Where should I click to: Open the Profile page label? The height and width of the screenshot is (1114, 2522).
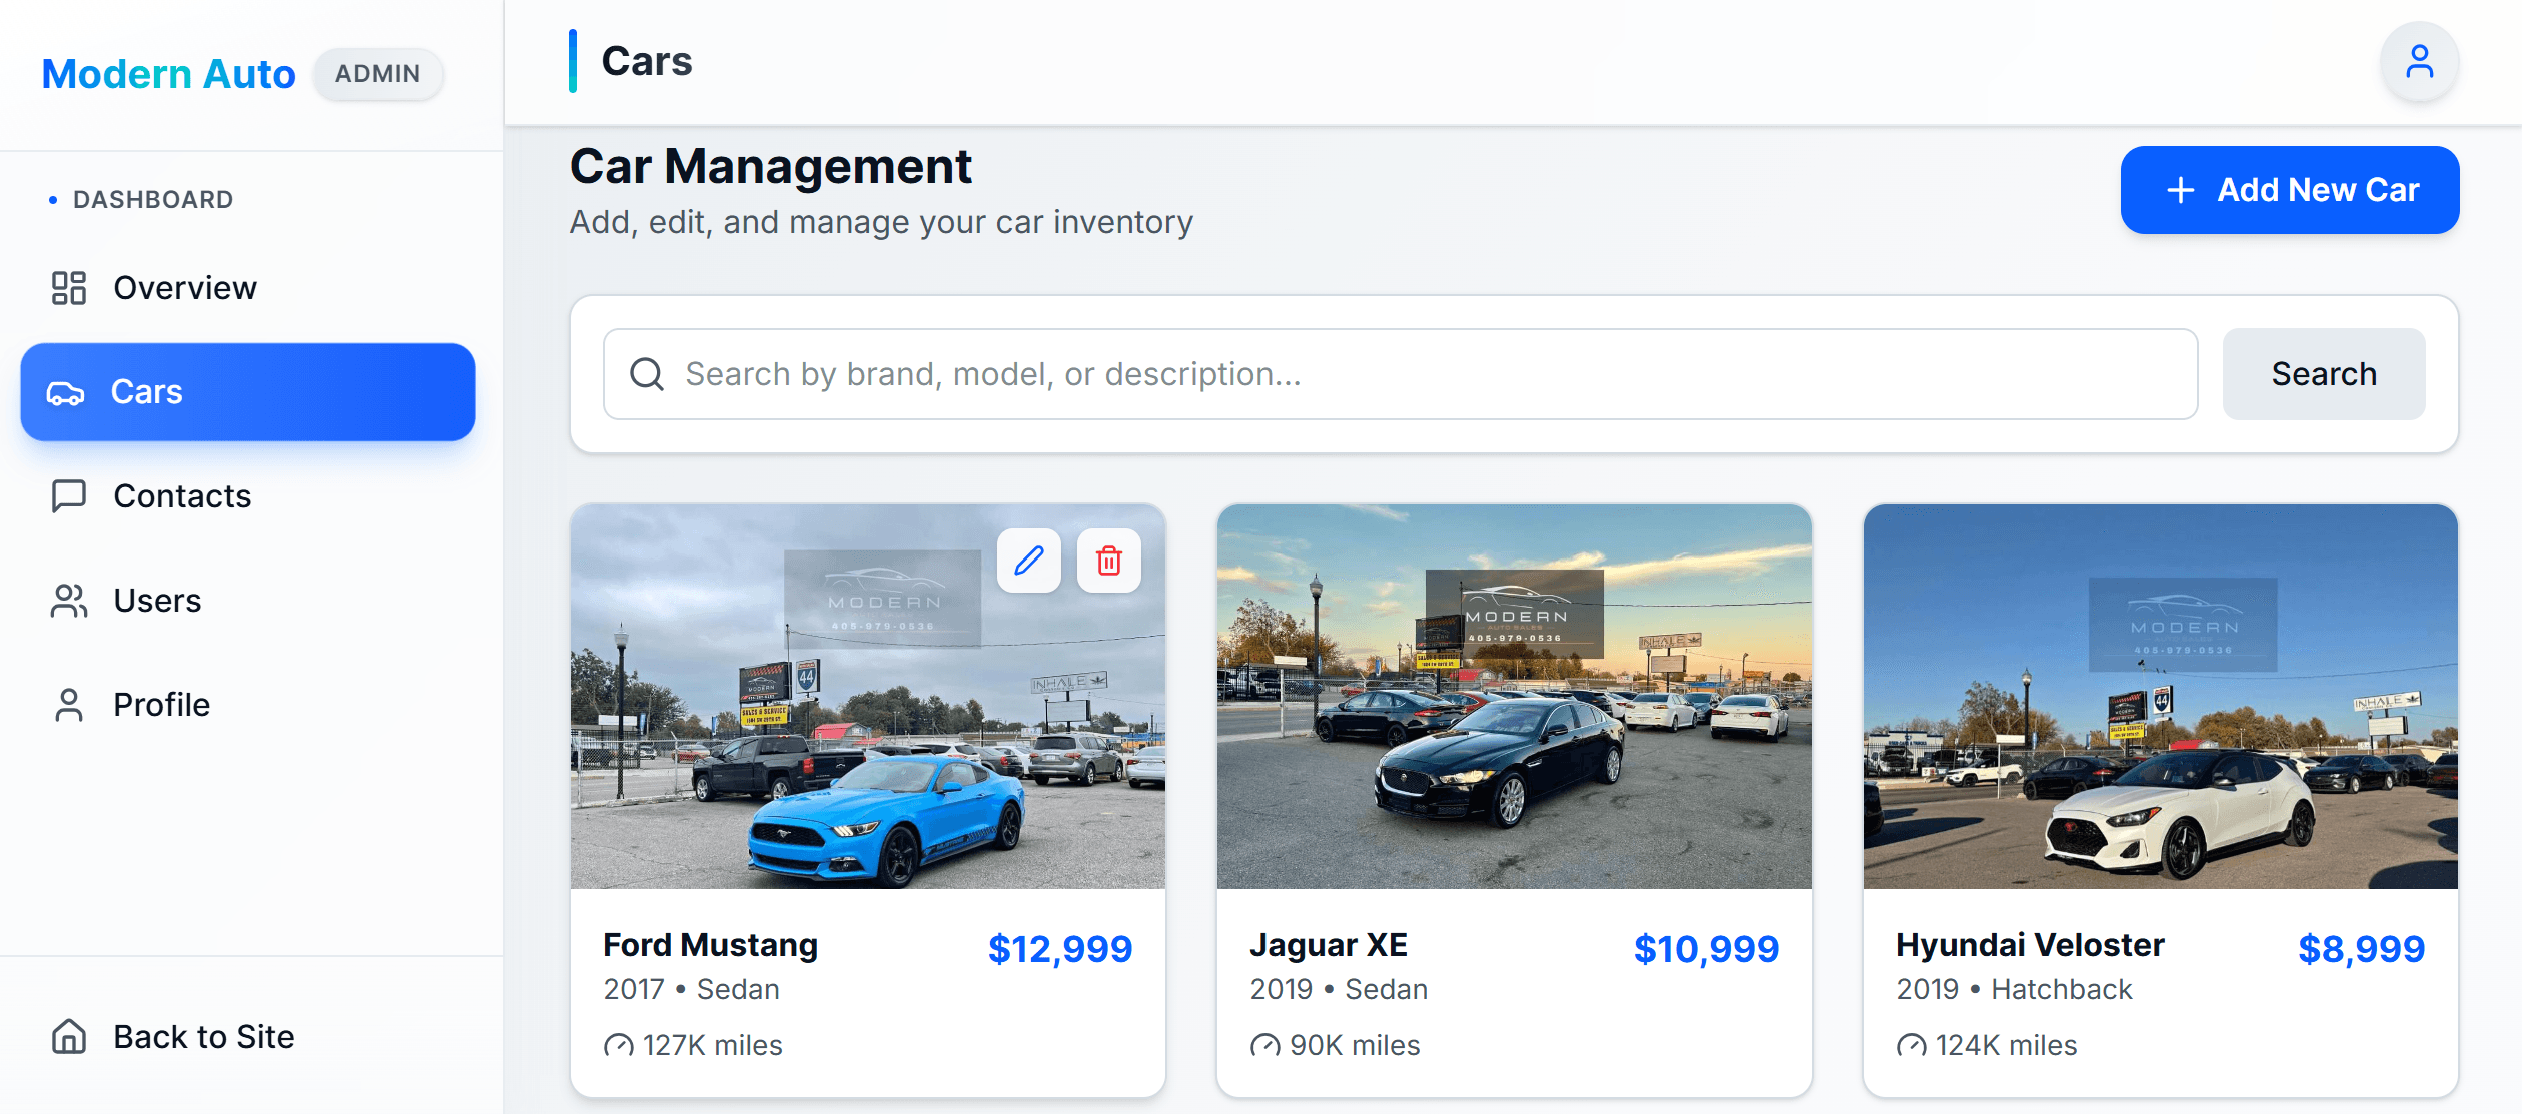pos(162,705)
